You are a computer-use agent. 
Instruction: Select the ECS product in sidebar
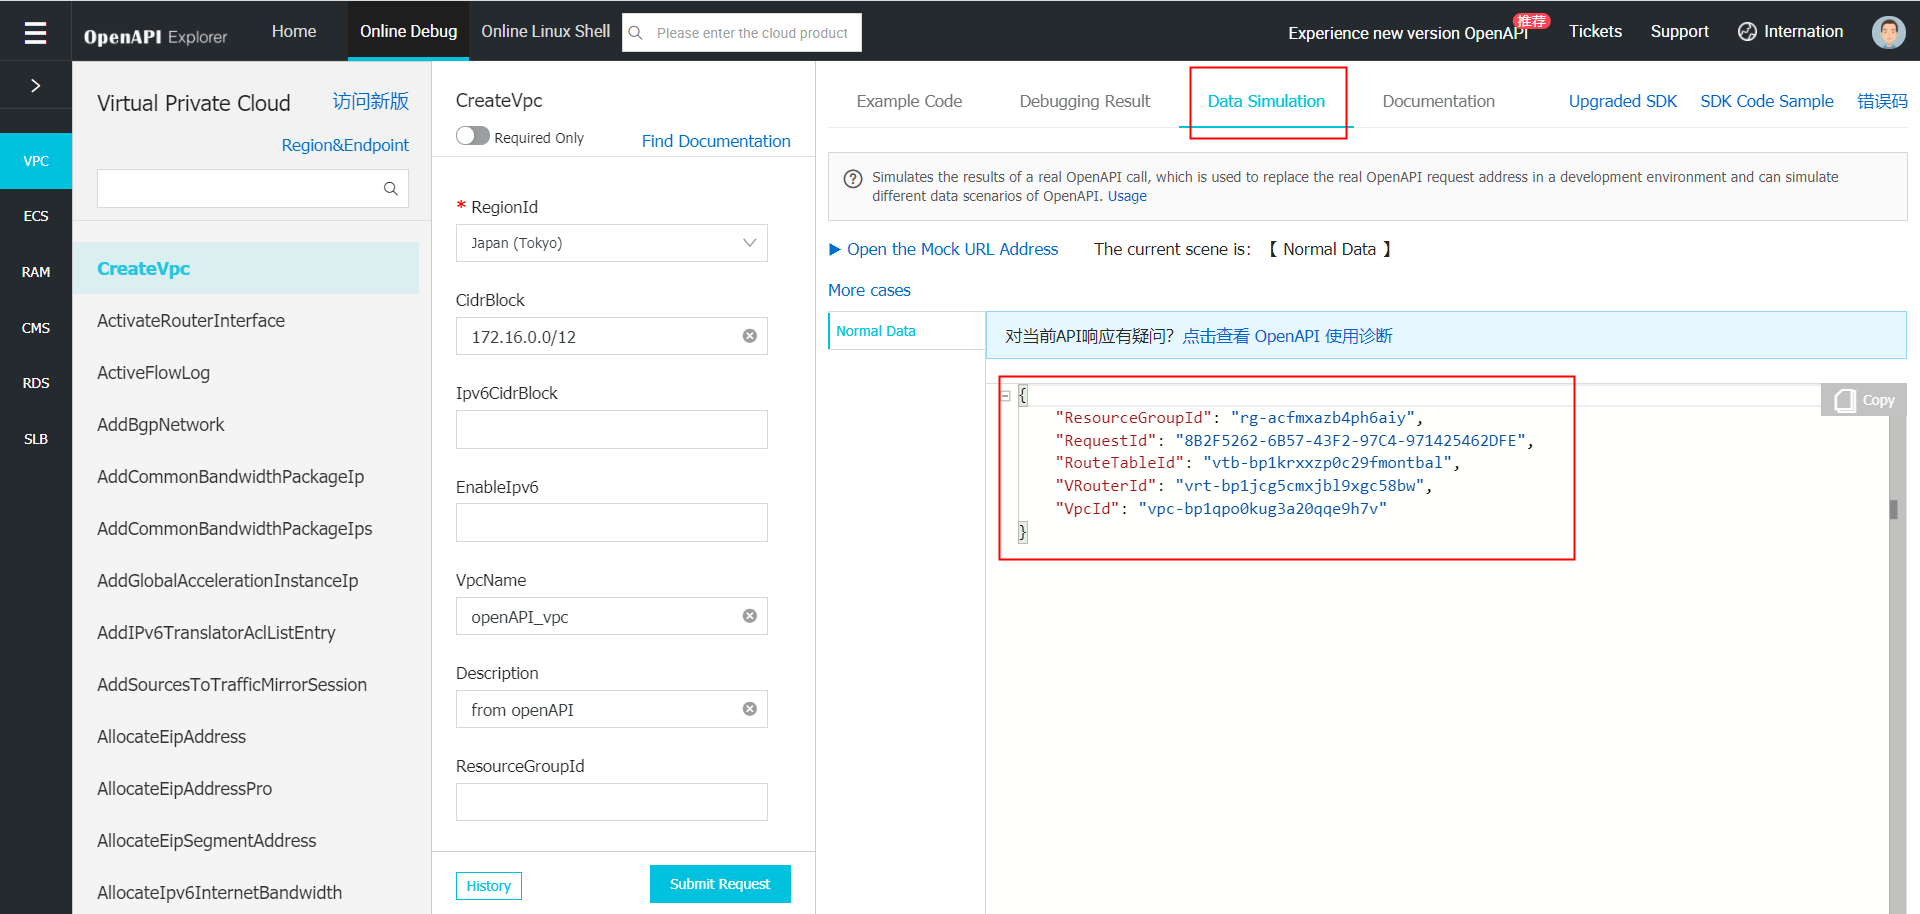(x=36, y=216)
